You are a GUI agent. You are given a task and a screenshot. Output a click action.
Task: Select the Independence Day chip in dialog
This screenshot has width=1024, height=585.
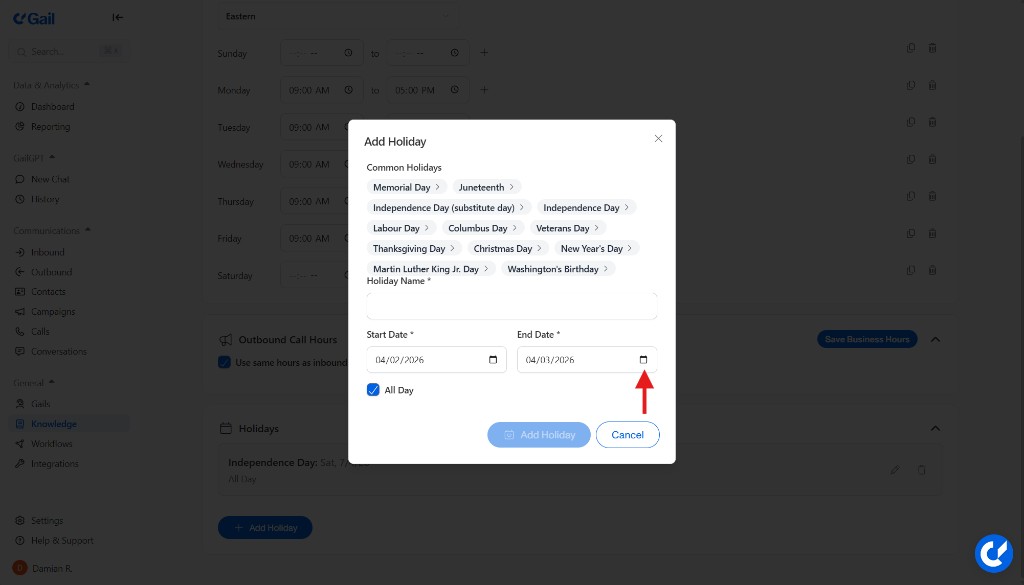coord(586,208)
